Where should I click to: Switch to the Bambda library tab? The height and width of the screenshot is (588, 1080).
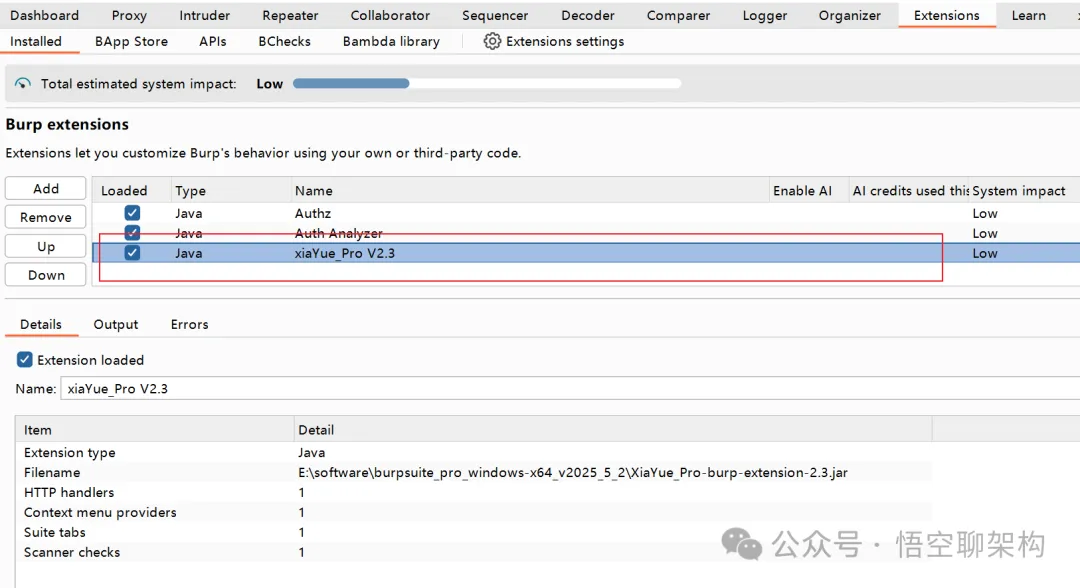click(x=391, y=41)
